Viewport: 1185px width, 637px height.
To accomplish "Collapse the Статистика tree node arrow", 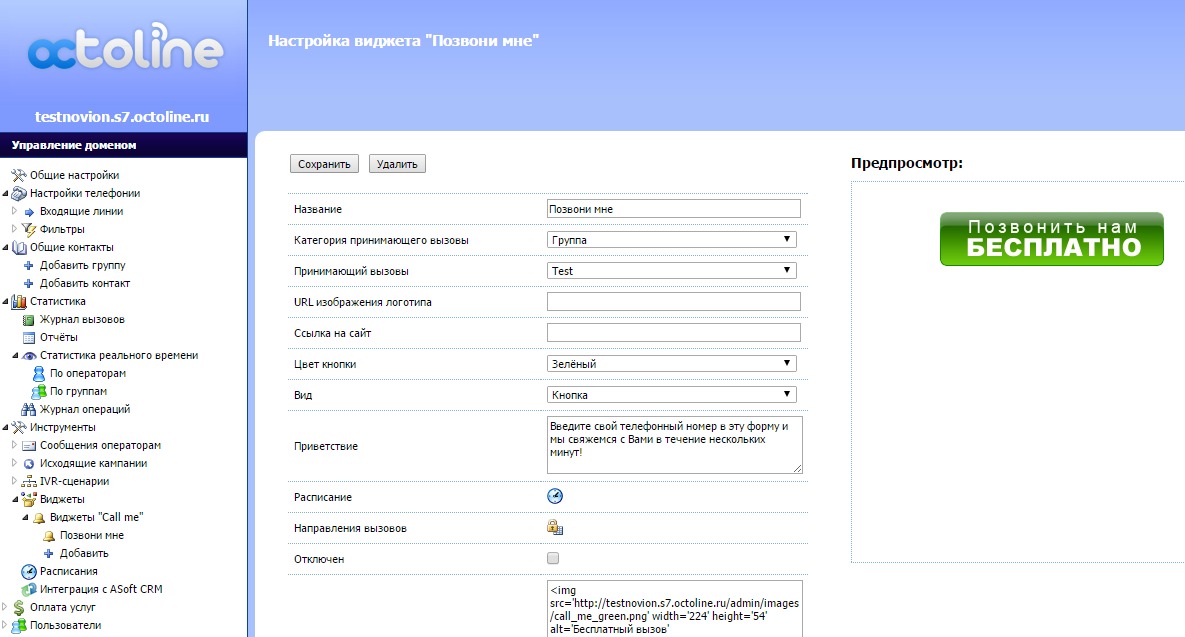I will coord(5,301).
